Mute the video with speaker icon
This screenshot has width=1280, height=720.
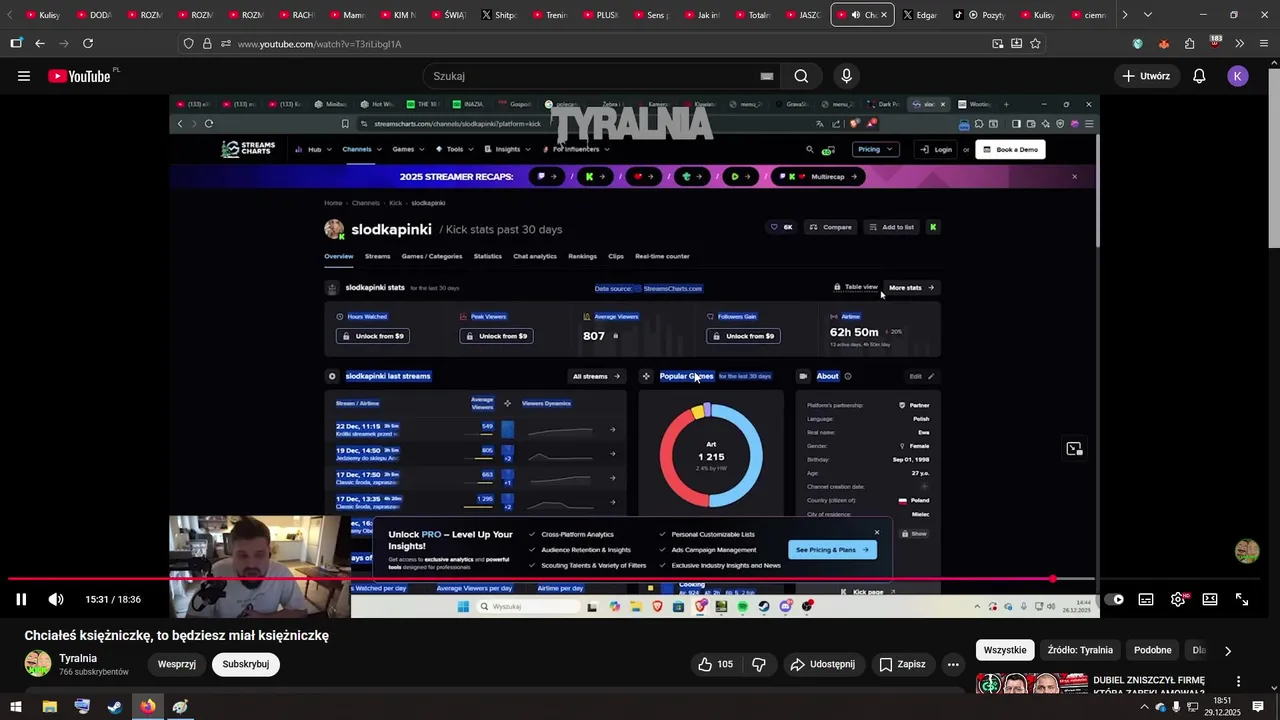tap(56, 599)
